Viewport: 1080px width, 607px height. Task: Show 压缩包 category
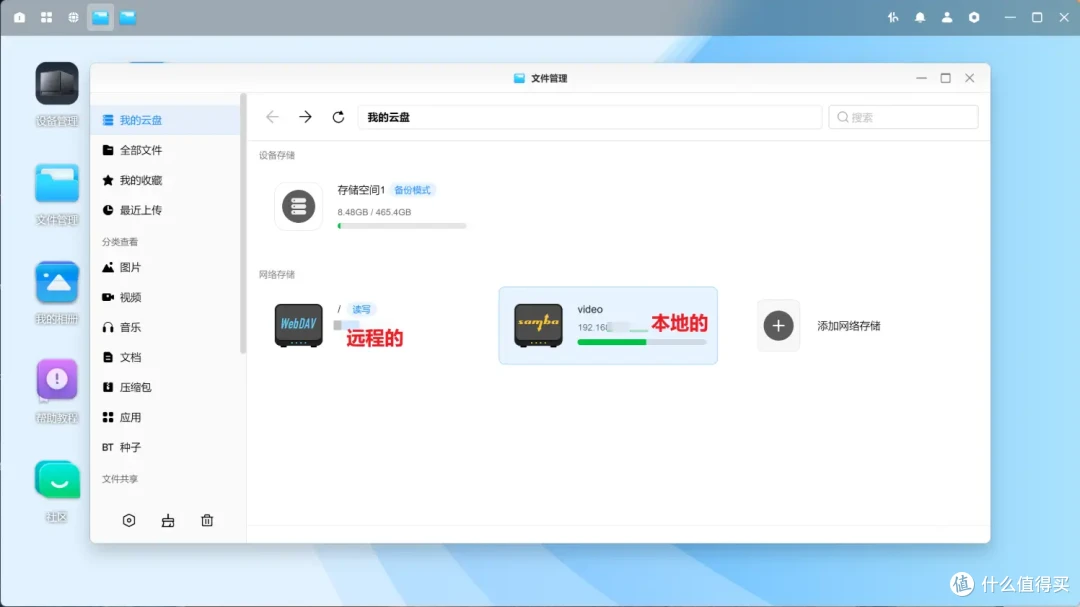tap(165, 387)
